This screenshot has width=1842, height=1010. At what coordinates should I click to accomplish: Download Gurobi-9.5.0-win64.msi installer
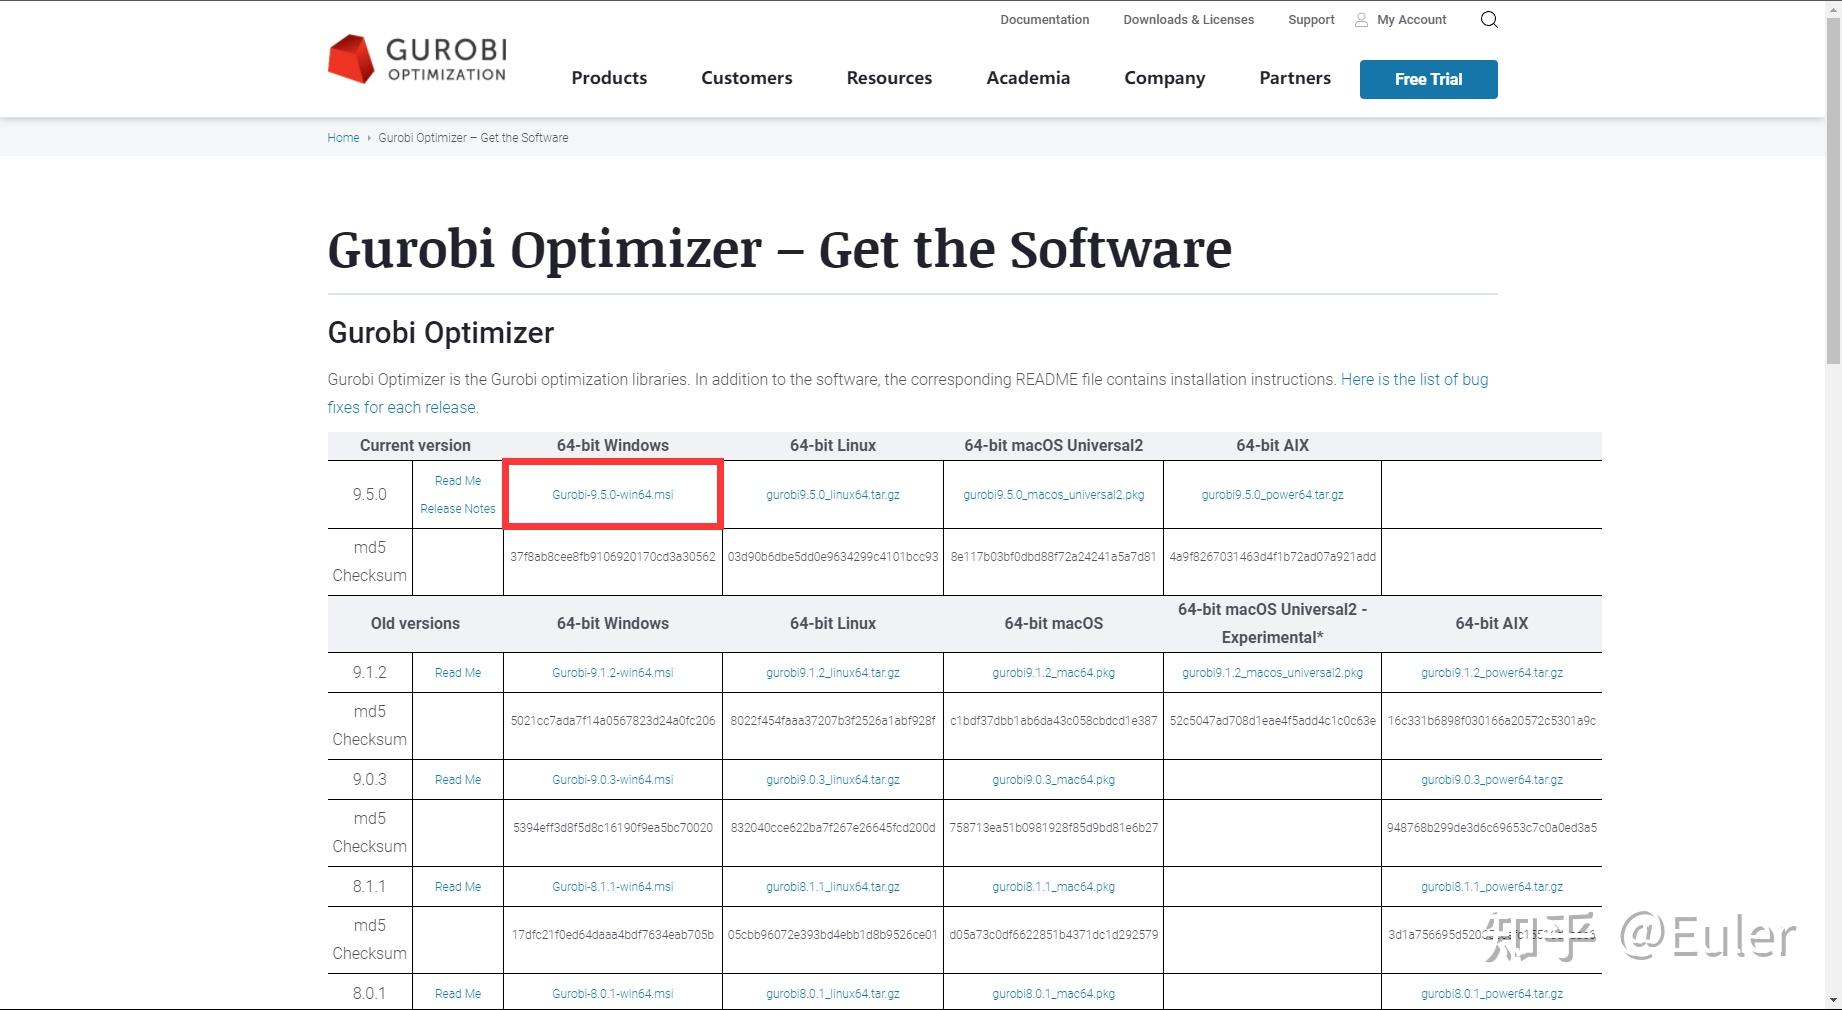[613, 495]
